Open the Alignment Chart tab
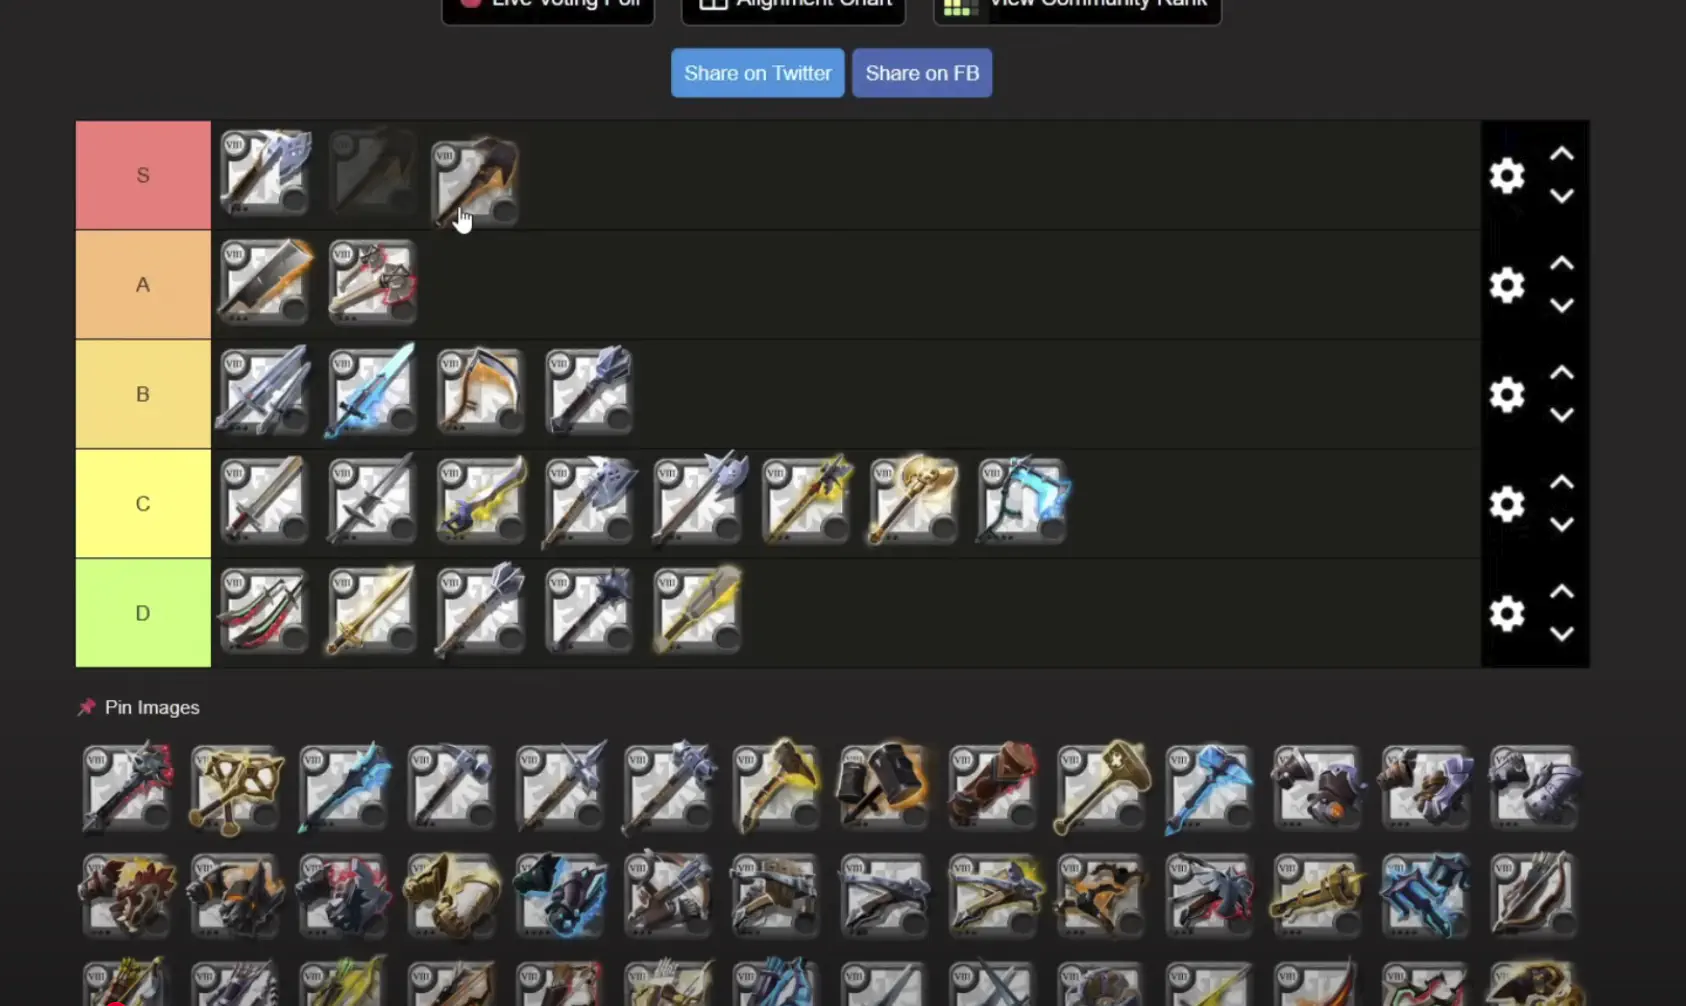The image size is (1686, 1006). 793,6
